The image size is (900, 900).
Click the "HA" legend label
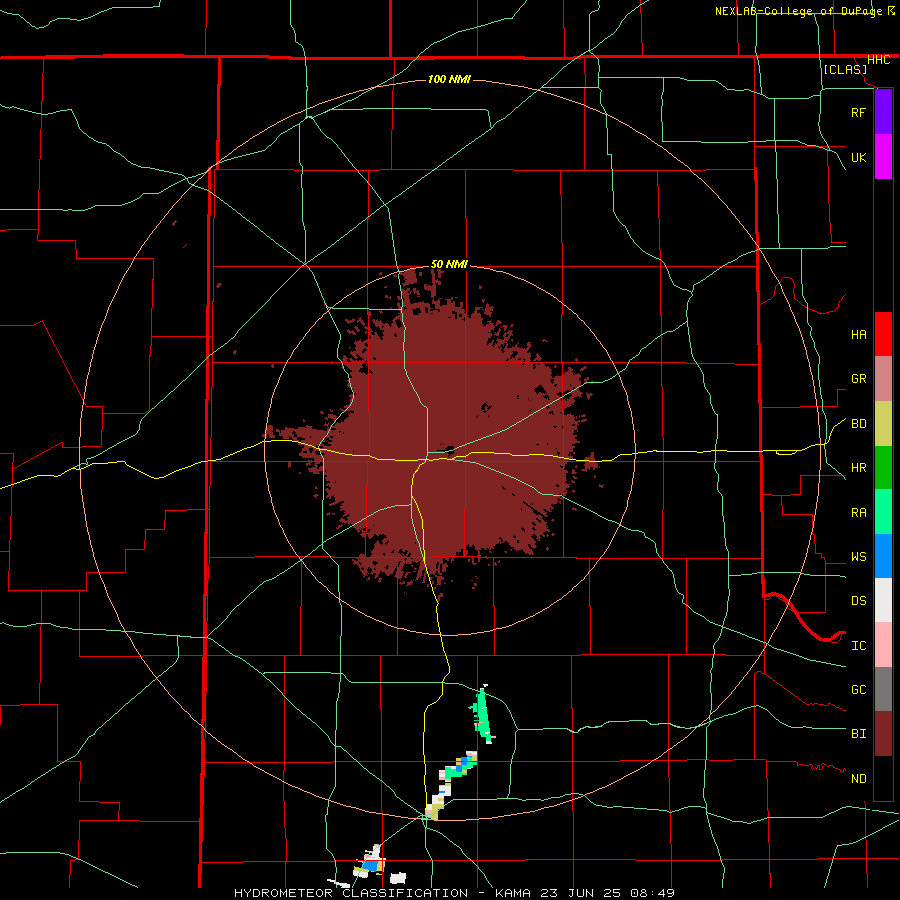pos(858,334)
